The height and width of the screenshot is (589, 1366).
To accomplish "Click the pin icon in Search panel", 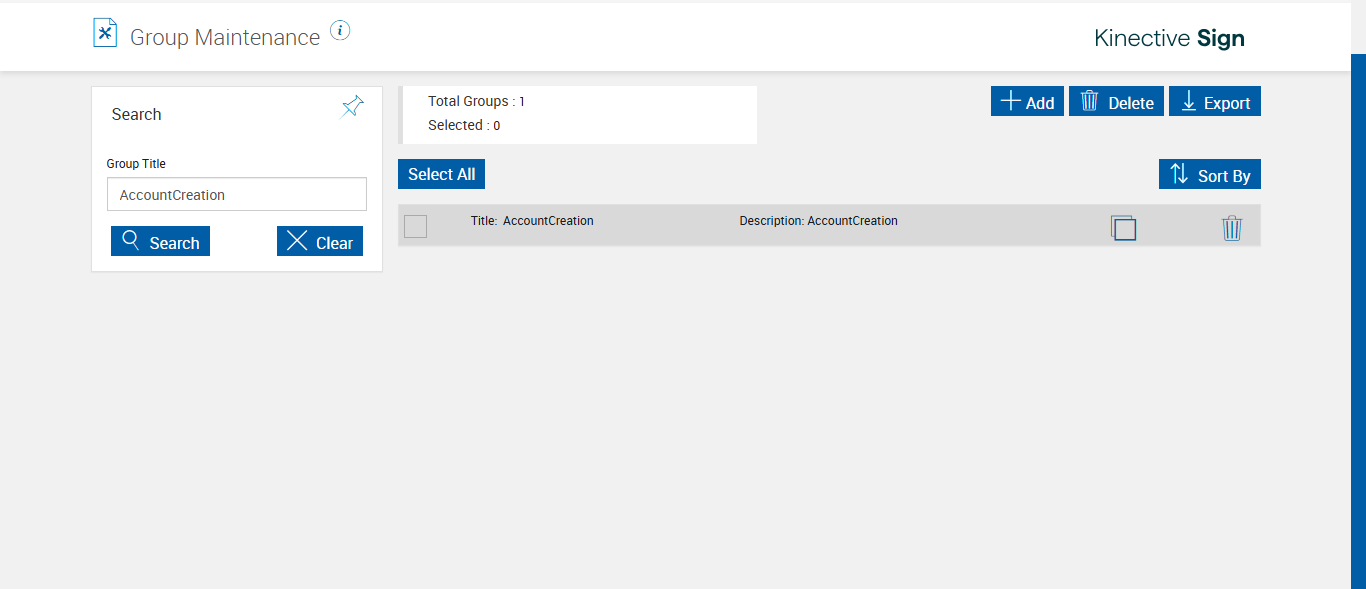I will tap(353, 106).
